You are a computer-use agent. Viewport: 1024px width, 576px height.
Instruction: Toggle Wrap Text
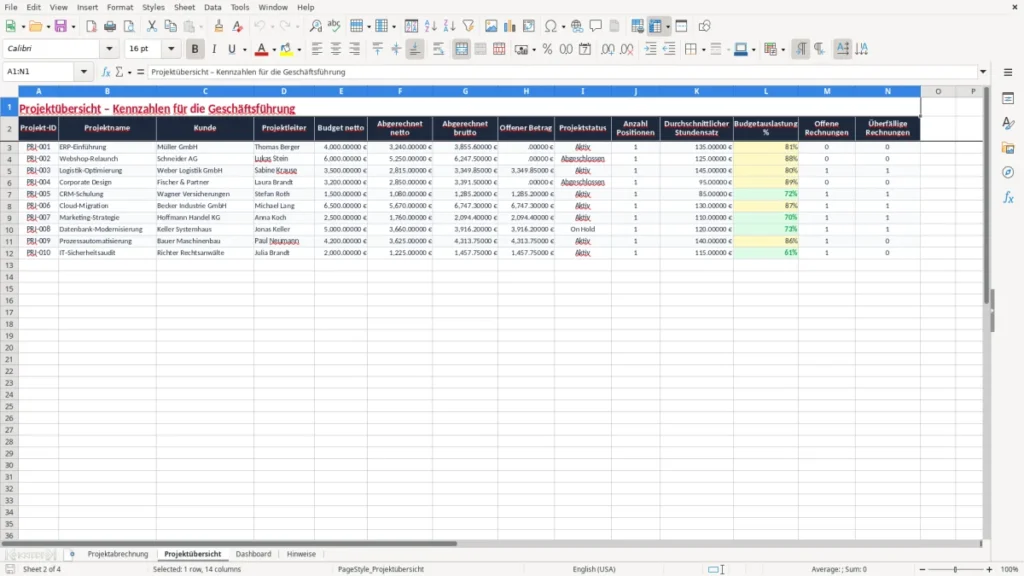tap(438, 49)
